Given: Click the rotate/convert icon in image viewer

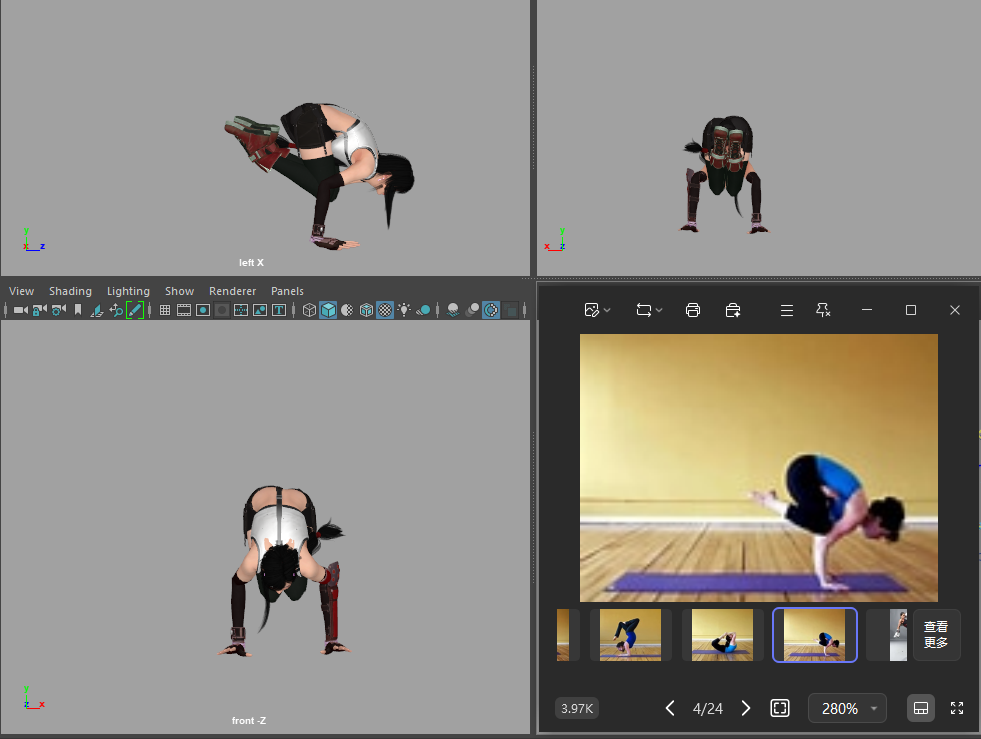Looking at the screenshot, I should click(x=643, y=310).
